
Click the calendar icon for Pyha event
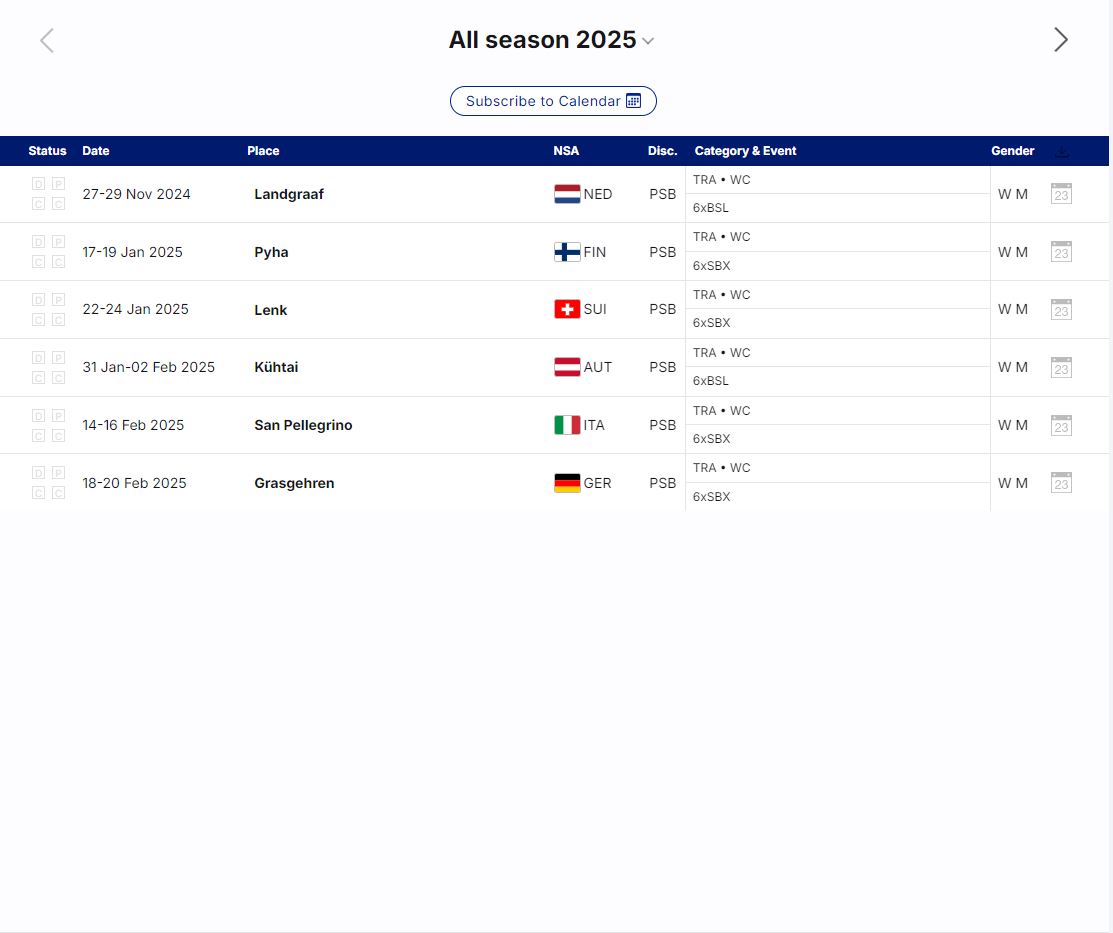1061,252
